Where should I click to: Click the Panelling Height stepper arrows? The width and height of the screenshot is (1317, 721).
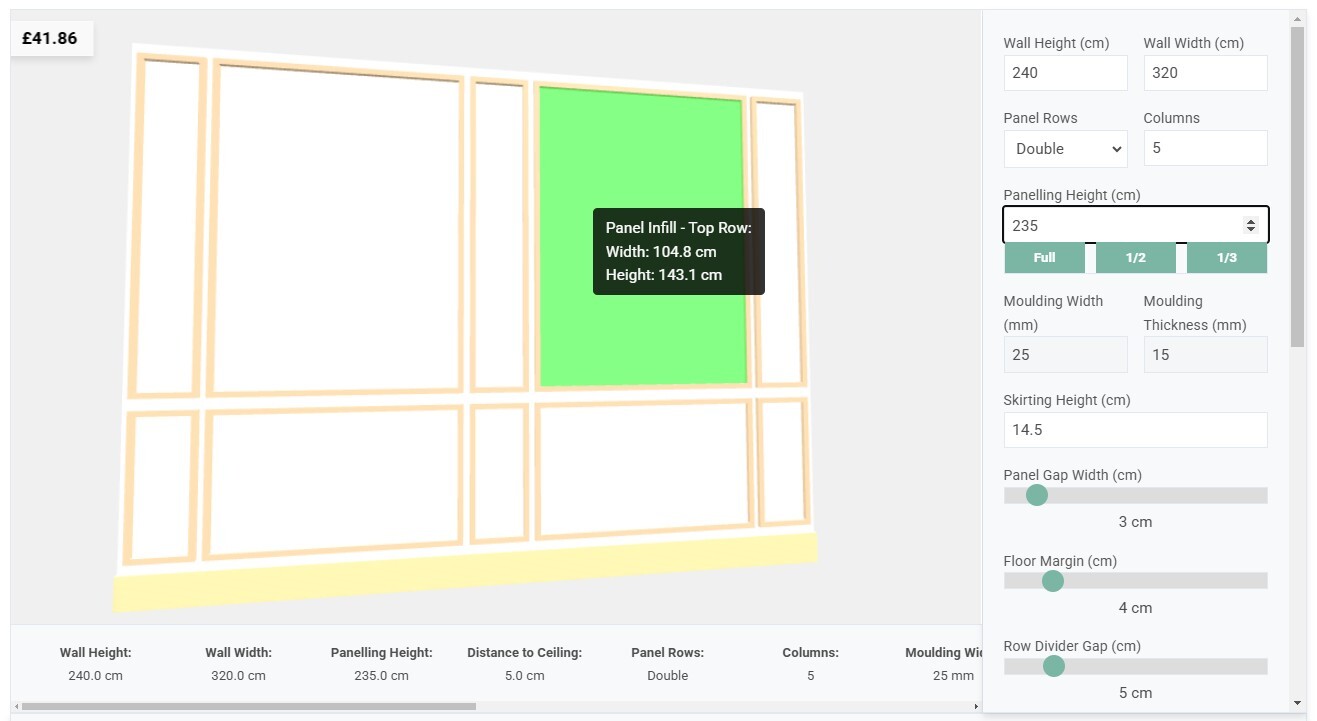1250,226
